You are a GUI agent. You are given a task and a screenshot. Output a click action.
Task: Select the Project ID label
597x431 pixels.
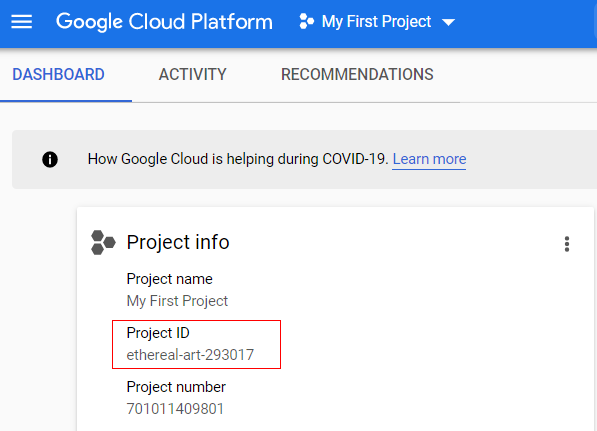pyautogui.click(x=158, y=333)
